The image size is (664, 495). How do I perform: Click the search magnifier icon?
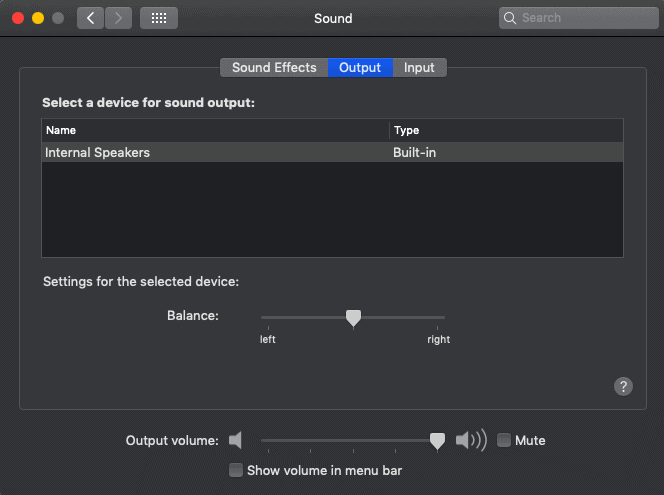click(510, 18)
